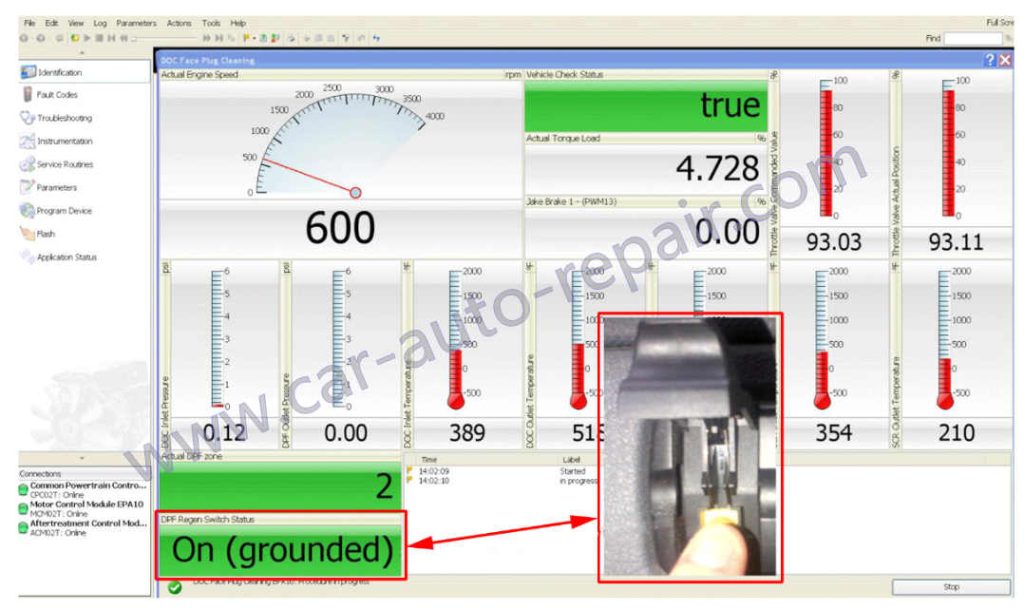
Task: Open the Actions menu
Action: (179, 22)
